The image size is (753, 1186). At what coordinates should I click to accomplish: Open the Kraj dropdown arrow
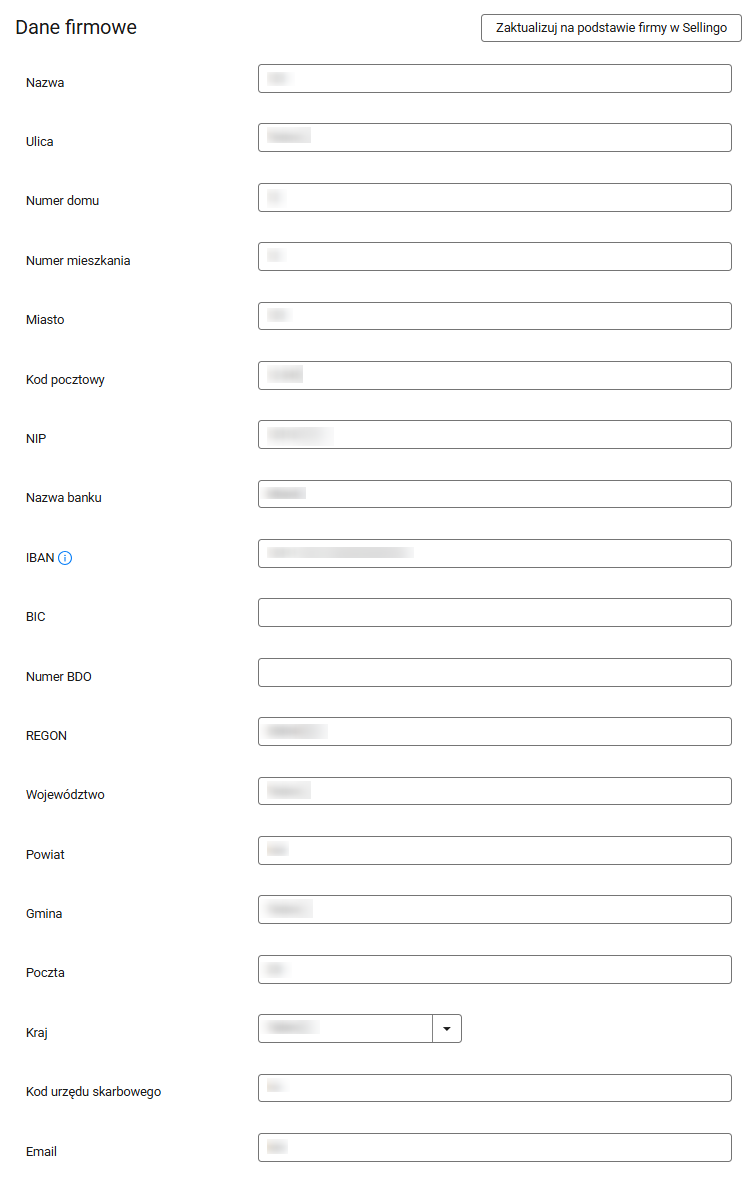(447, 1028)
